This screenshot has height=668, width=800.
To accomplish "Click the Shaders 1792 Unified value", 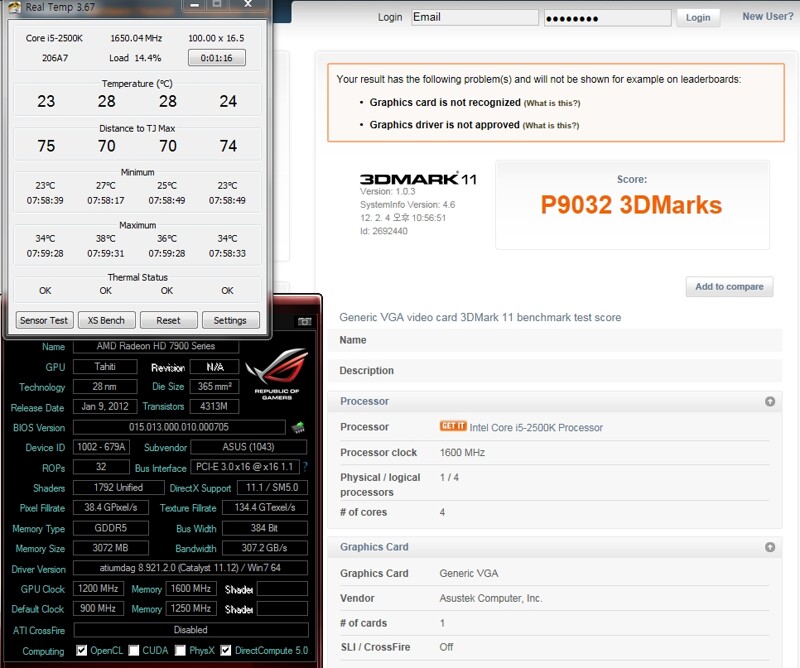I will 118,487.
